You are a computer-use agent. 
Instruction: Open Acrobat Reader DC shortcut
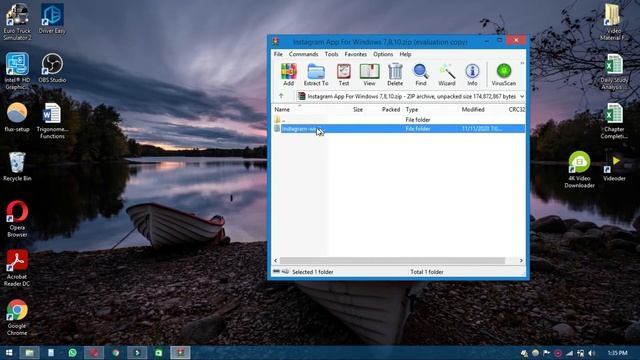(17, 268)
